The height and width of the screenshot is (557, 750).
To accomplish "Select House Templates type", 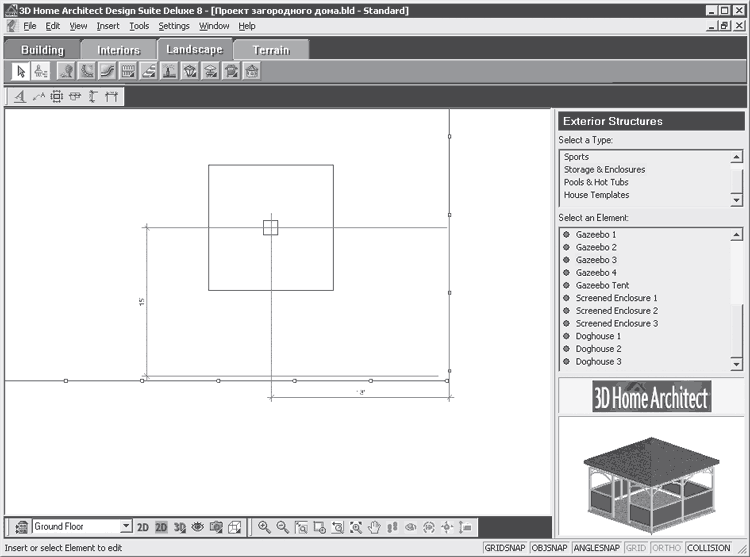I will tap(596, 195).
